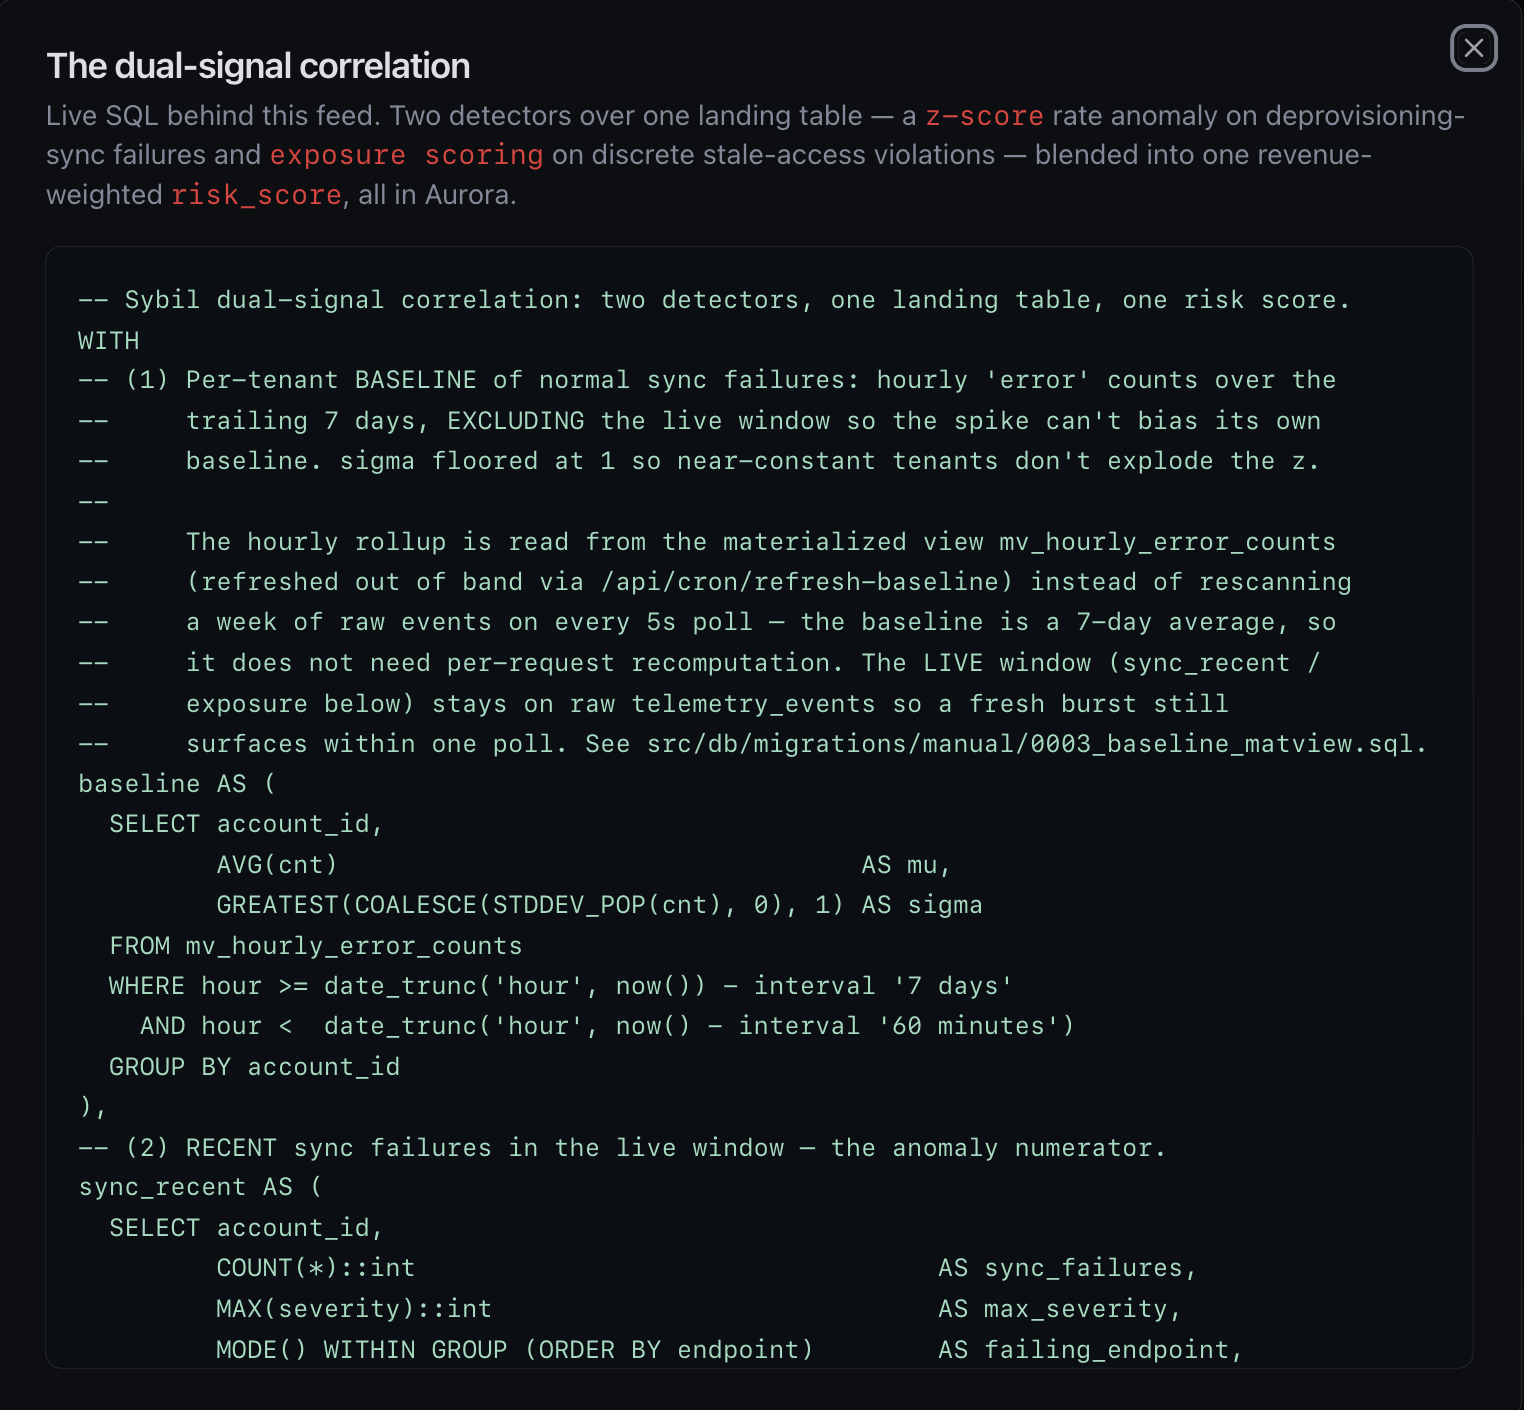Click the Sybil dual-signal correlation comment line

point(714,300)
